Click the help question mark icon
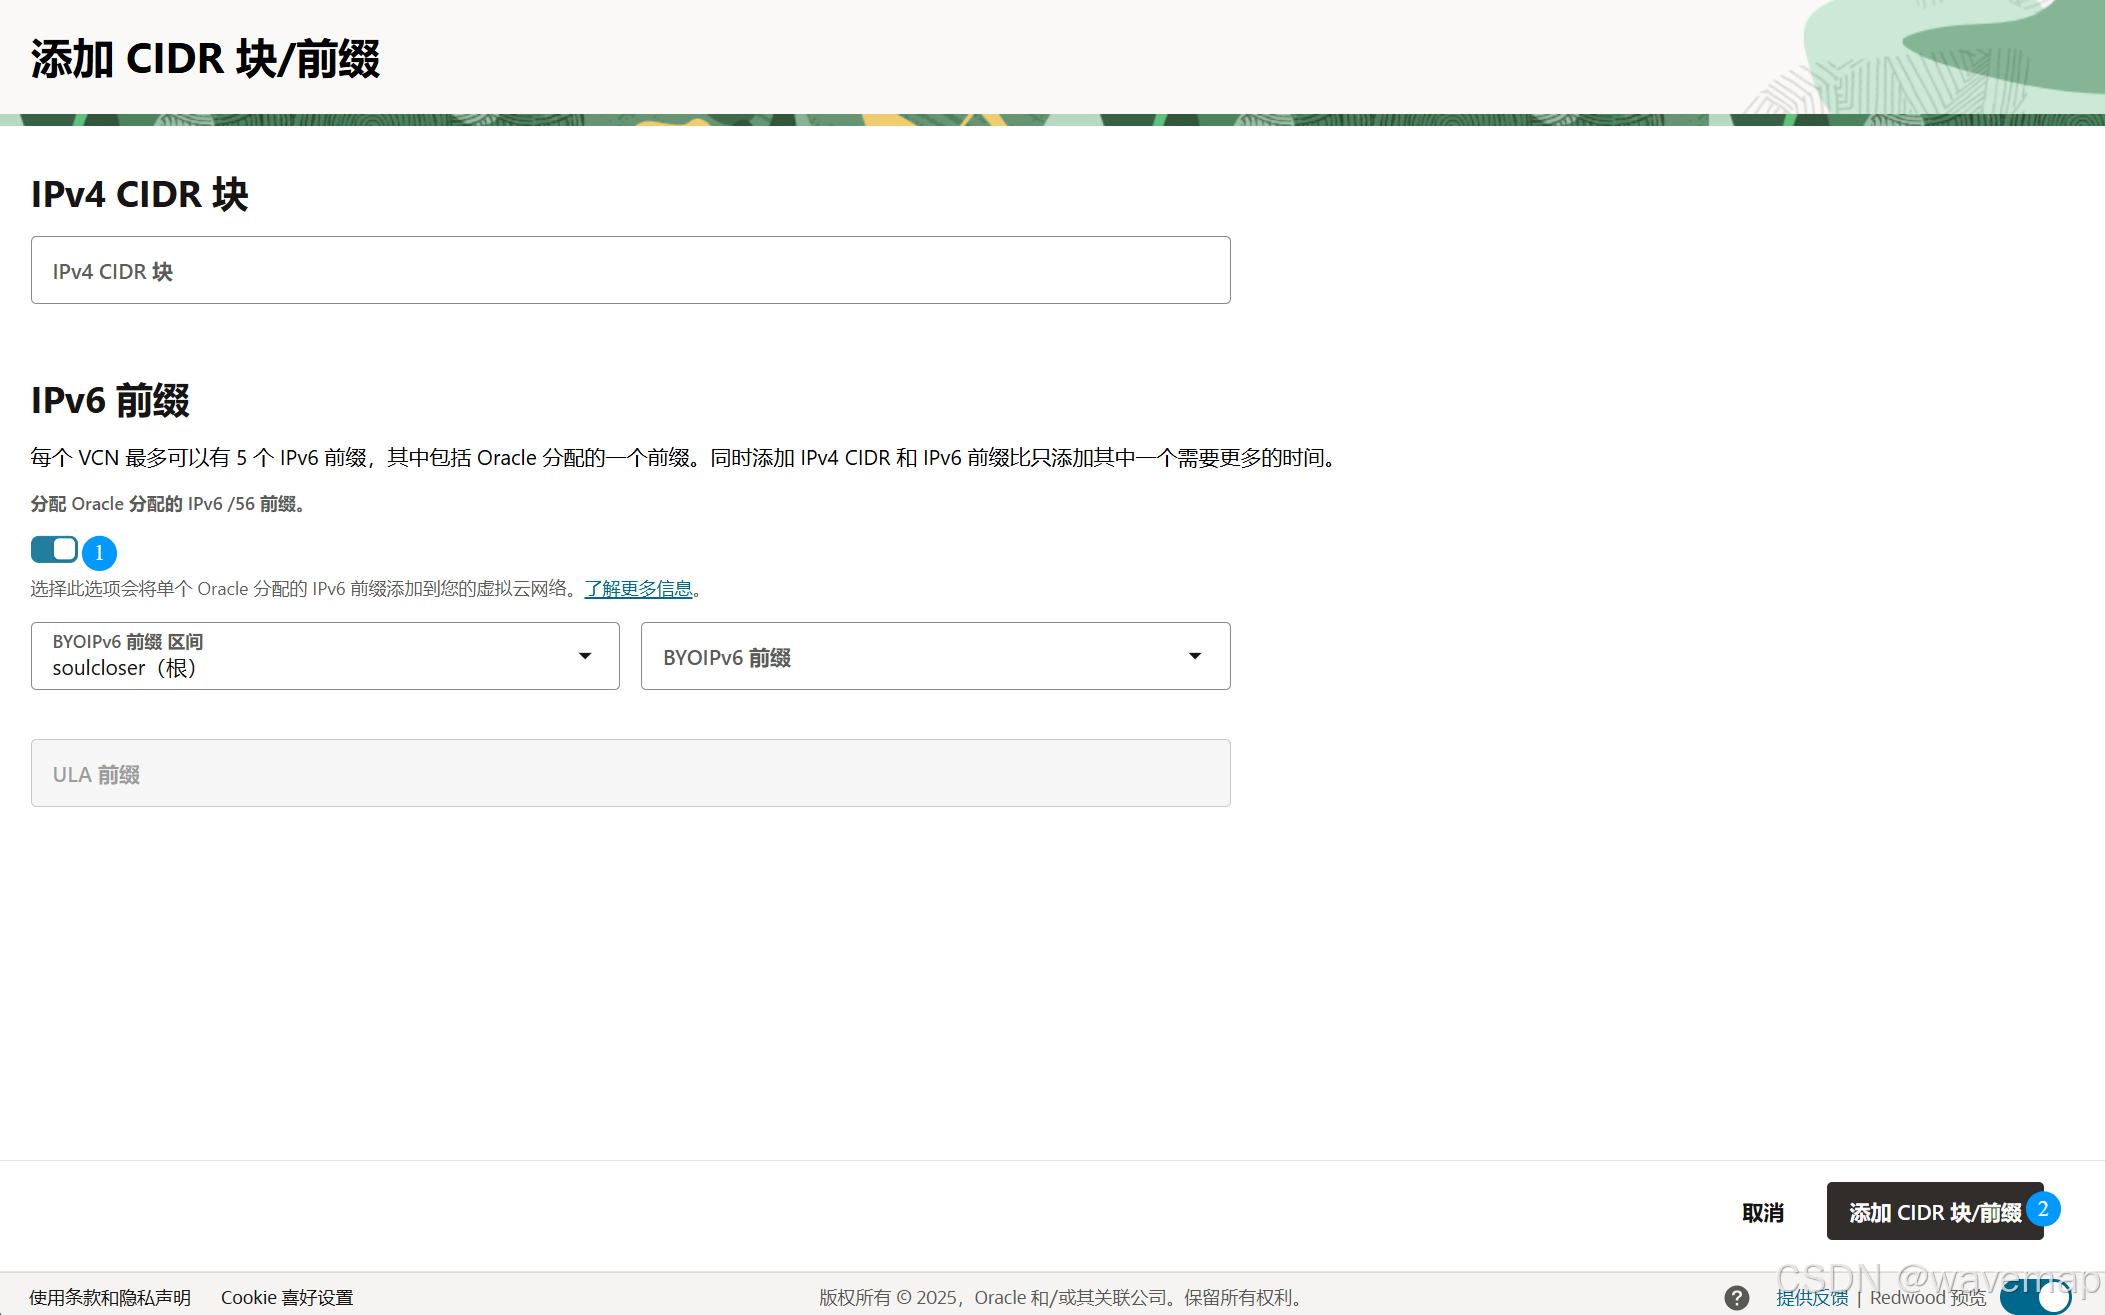 point(1737,1297)
